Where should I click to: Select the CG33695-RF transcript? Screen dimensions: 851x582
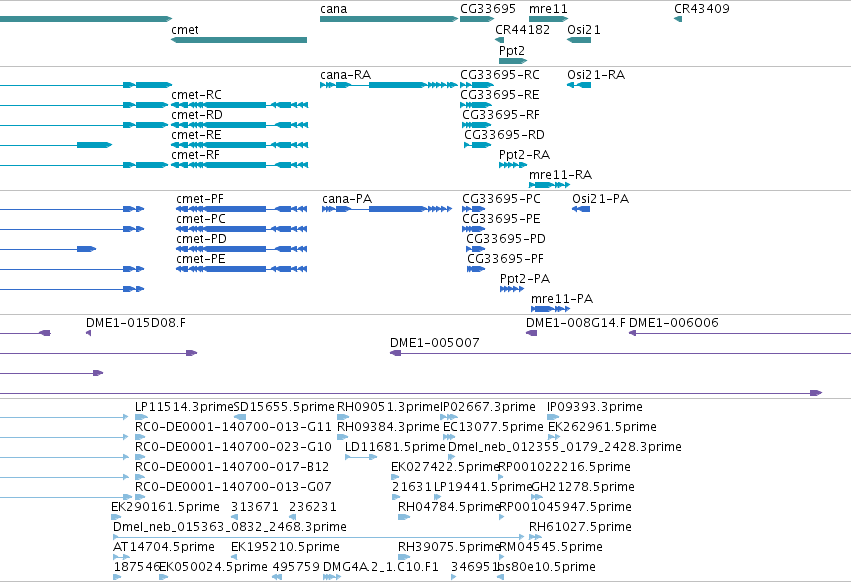tap(476, 125)
